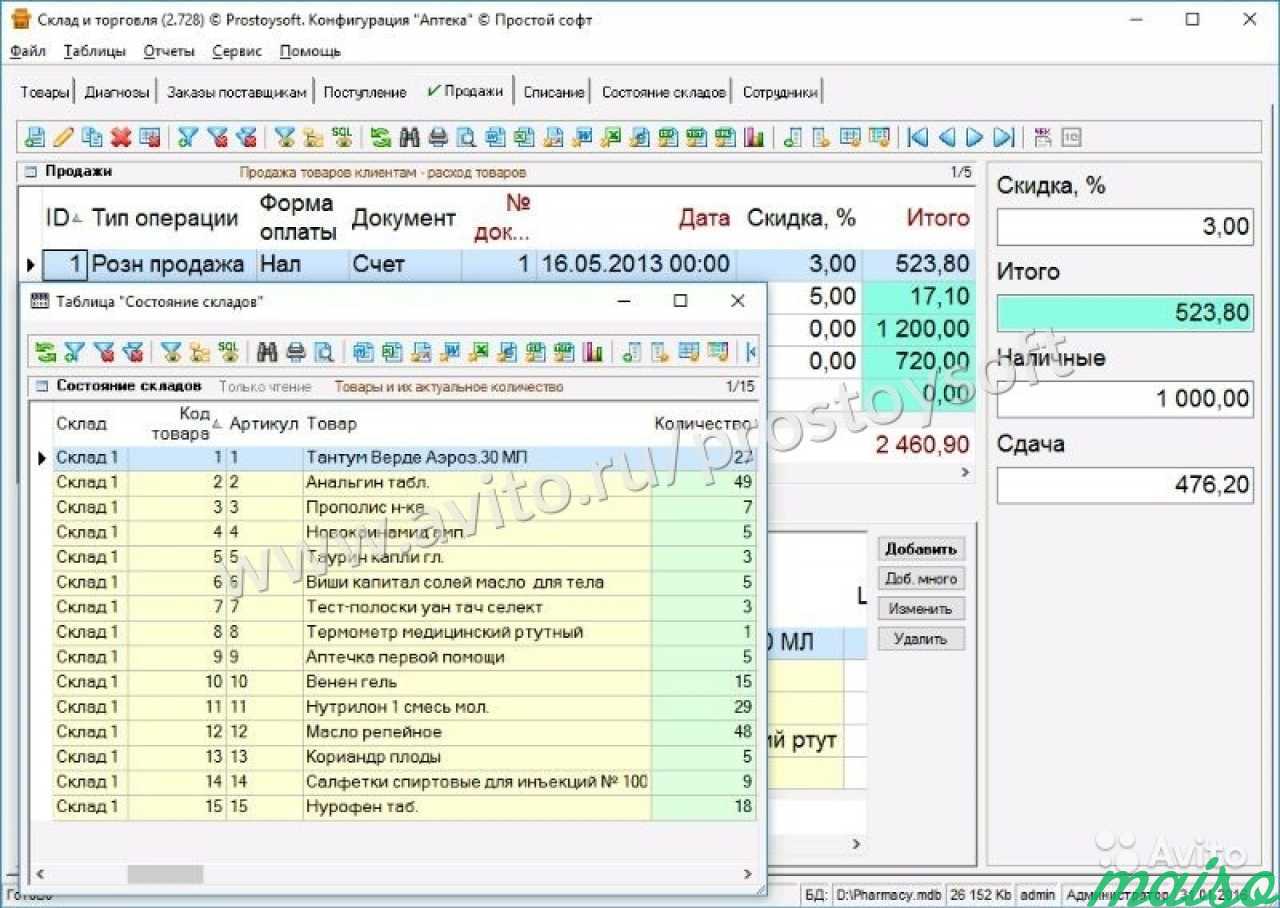Open the Помощь menu
The width and height of the screenshot is (1280, 908).
click(310, 51)
